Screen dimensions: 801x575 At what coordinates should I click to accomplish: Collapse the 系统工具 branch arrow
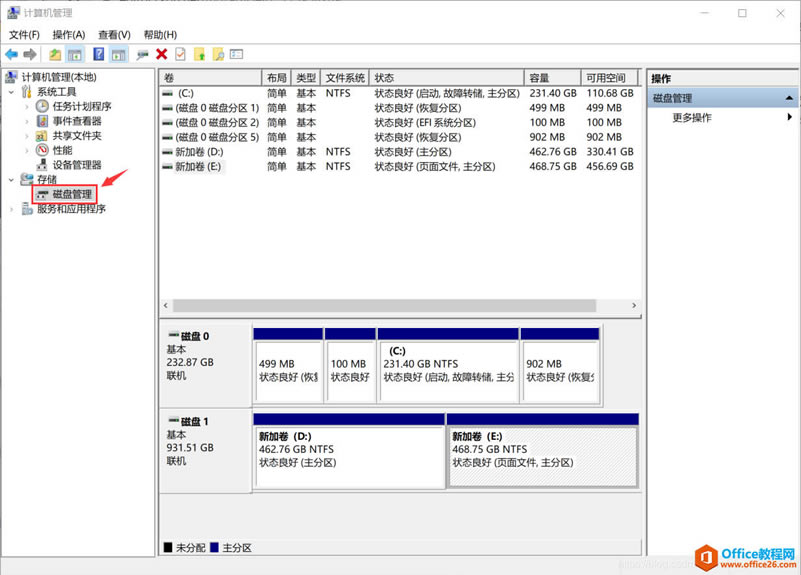click(12, 92)
